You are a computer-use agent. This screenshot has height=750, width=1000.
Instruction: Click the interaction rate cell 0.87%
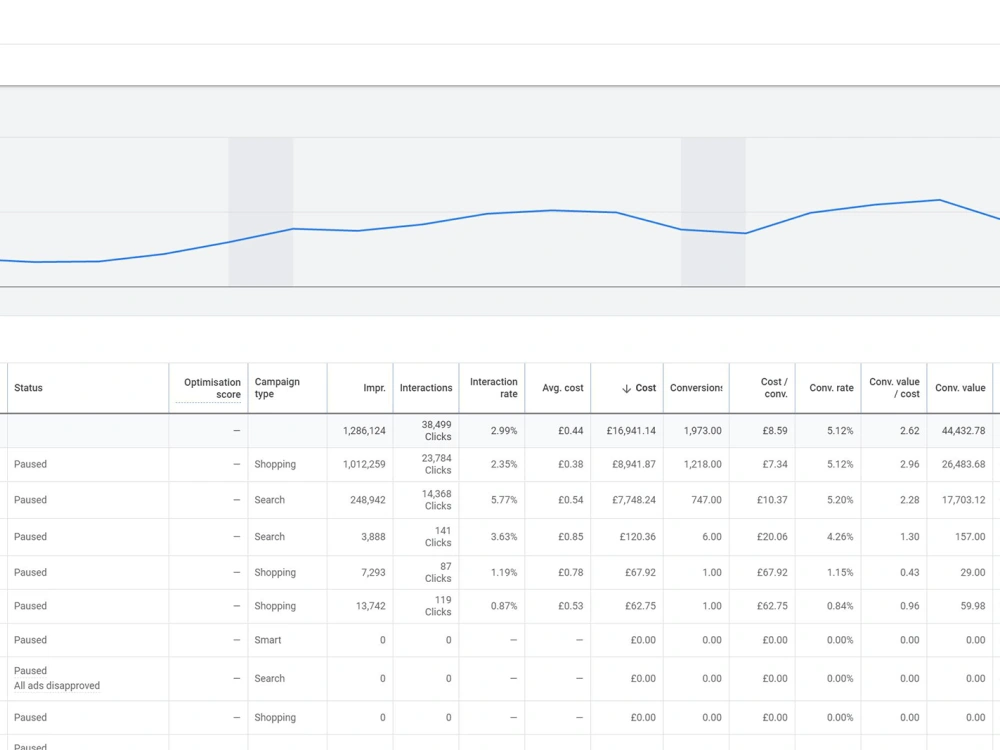[504, 606]
